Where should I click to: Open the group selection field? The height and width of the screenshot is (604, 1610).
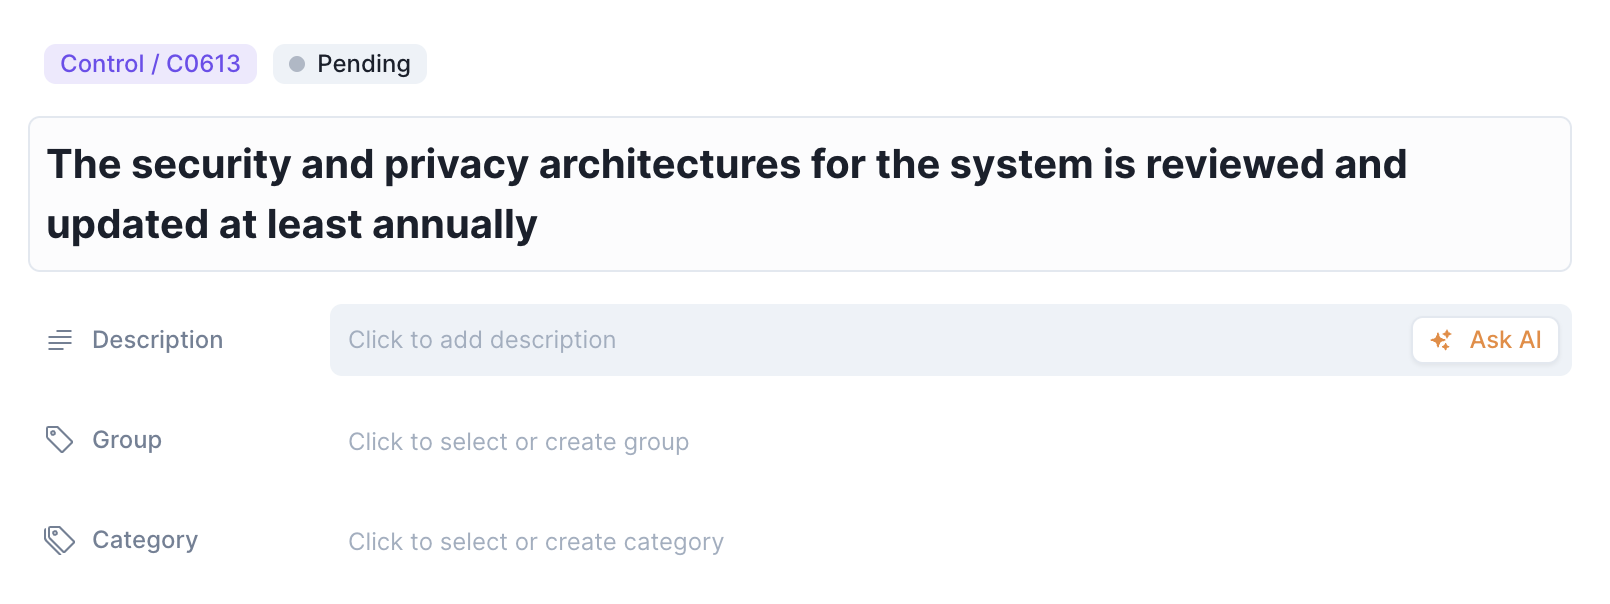pos(518,442)
